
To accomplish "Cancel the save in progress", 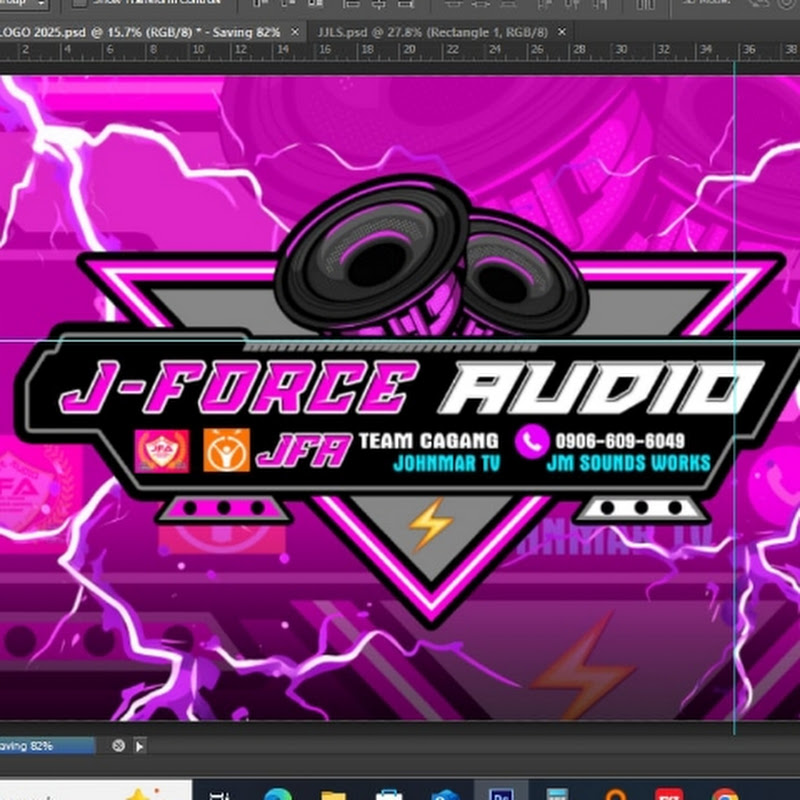I will pos(118,745).
